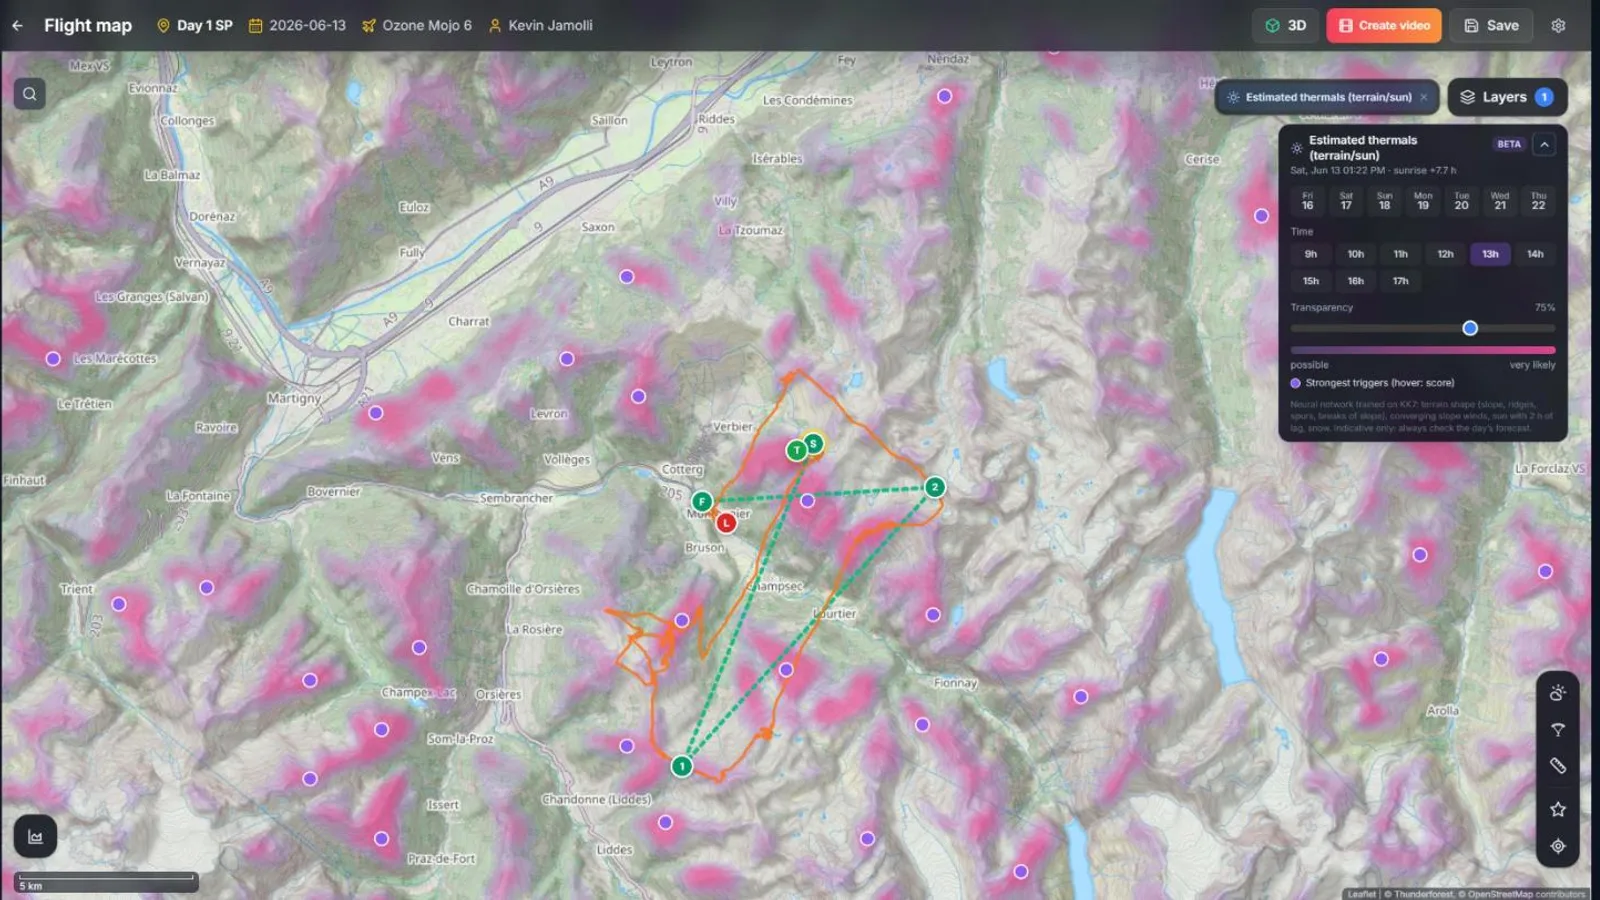Select the paraglider tool icon

coord(1558,730)
